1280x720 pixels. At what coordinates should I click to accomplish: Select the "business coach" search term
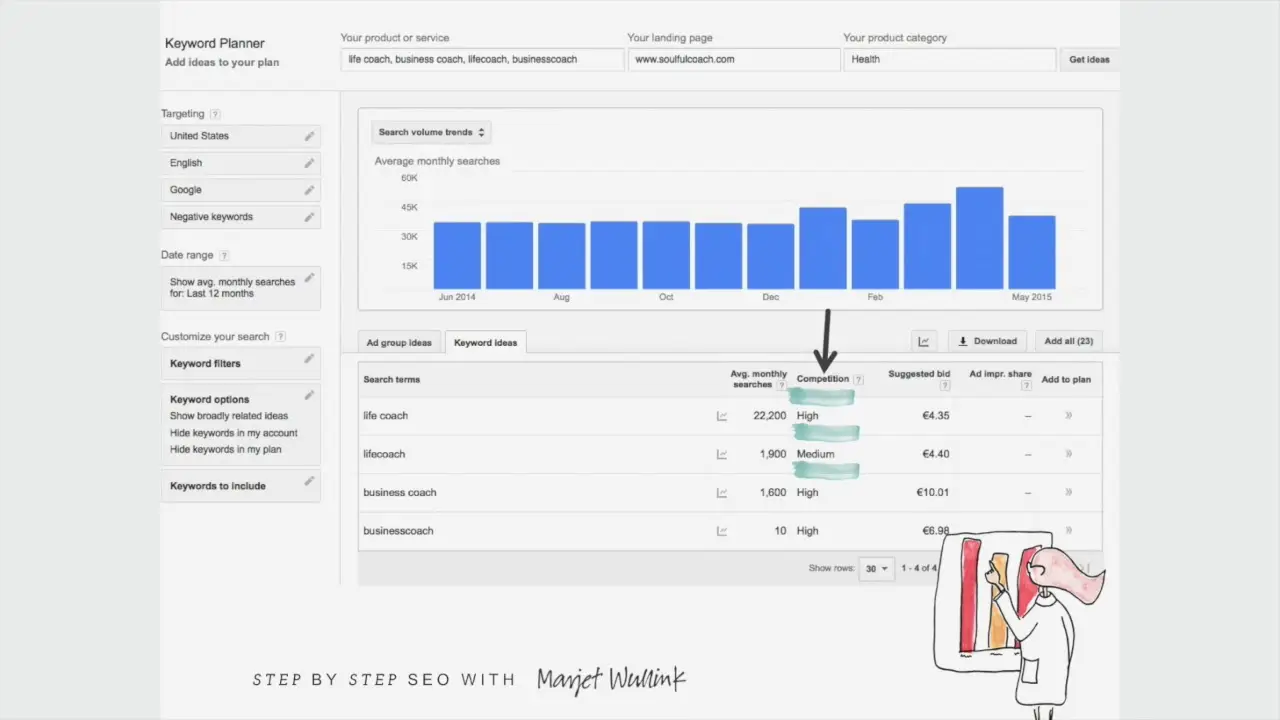pyautogui.click(x=400, y=493)
